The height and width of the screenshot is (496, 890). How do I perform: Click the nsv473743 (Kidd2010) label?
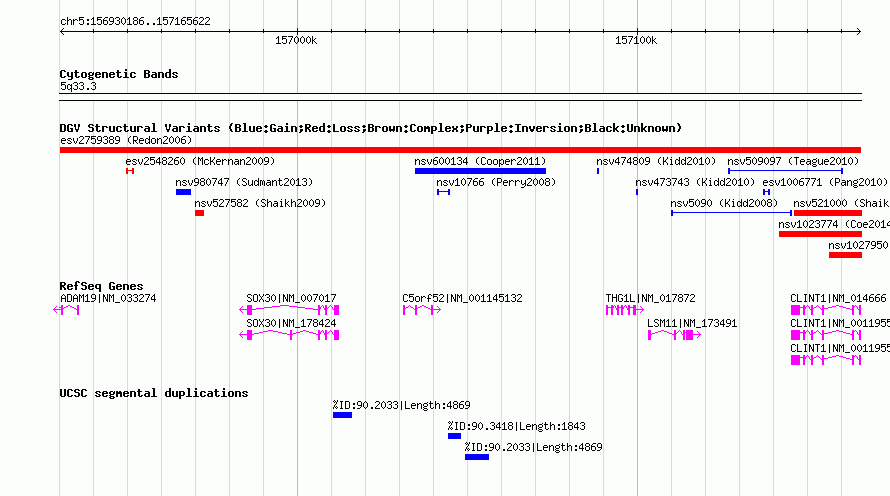click(x=695, y=182)
